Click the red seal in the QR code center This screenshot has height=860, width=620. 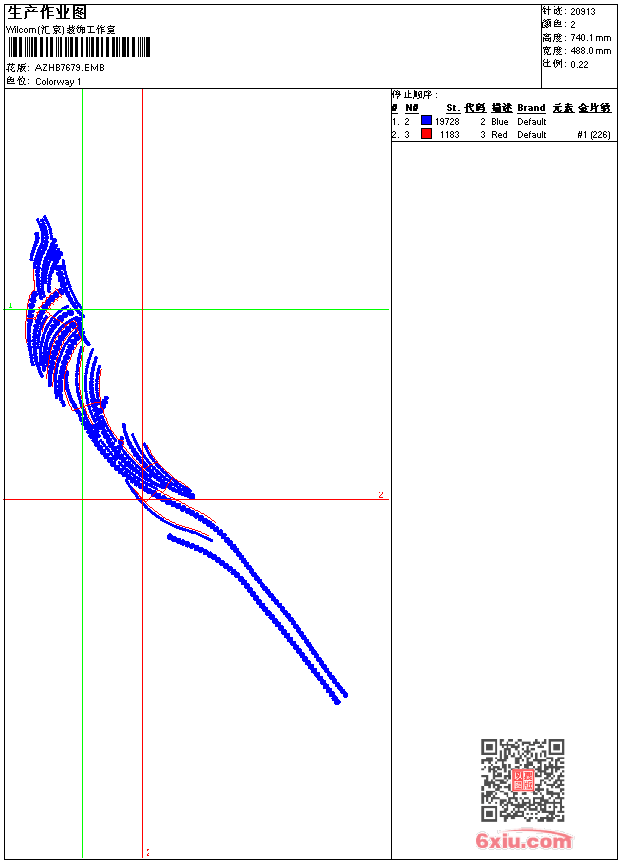click(522, 781)
